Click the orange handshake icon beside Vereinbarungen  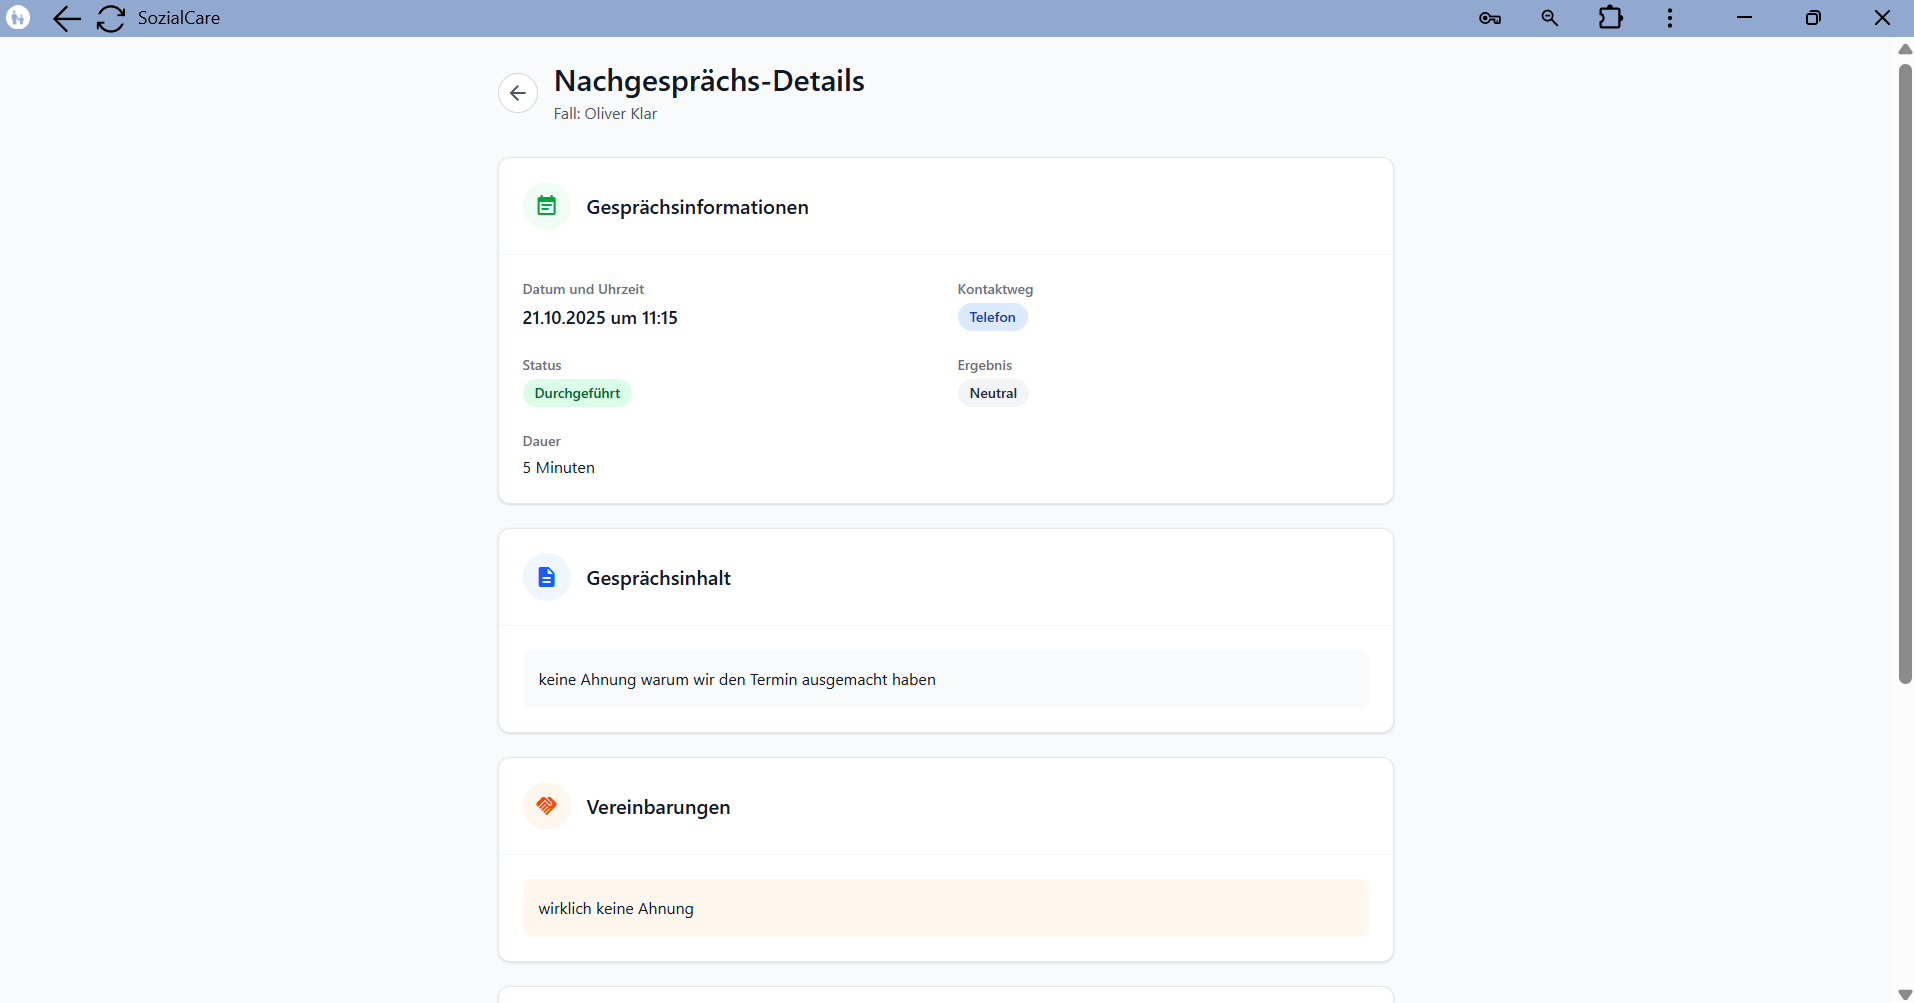[547, 806]
